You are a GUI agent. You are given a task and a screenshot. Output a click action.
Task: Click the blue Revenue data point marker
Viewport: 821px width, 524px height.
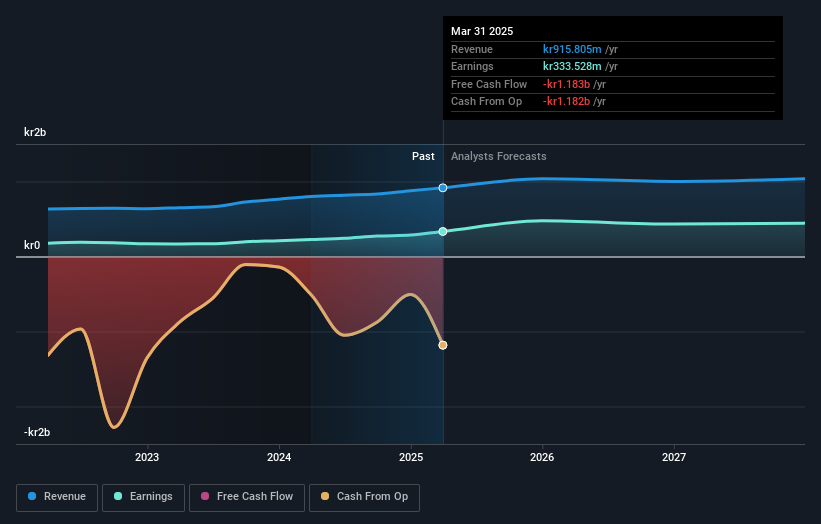pos(443,188)
